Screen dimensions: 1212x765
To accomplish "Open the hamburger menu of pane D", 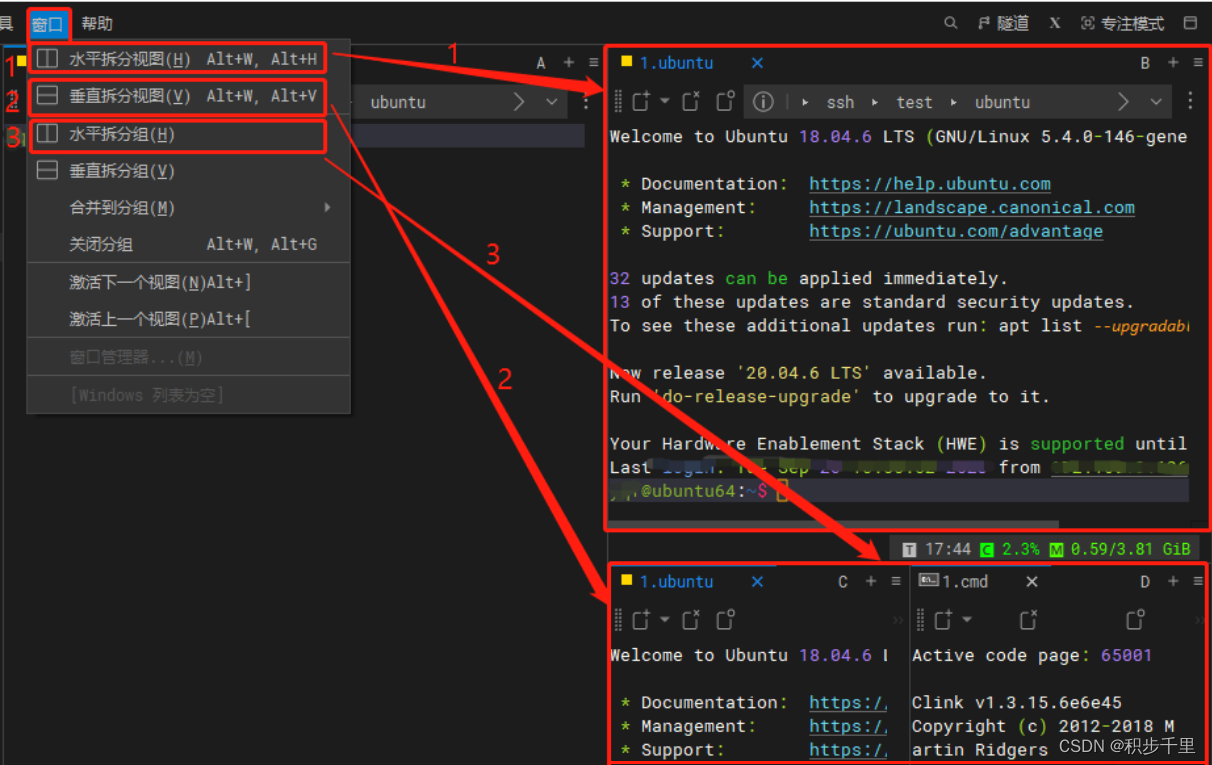I will [x=1198, y=581].
